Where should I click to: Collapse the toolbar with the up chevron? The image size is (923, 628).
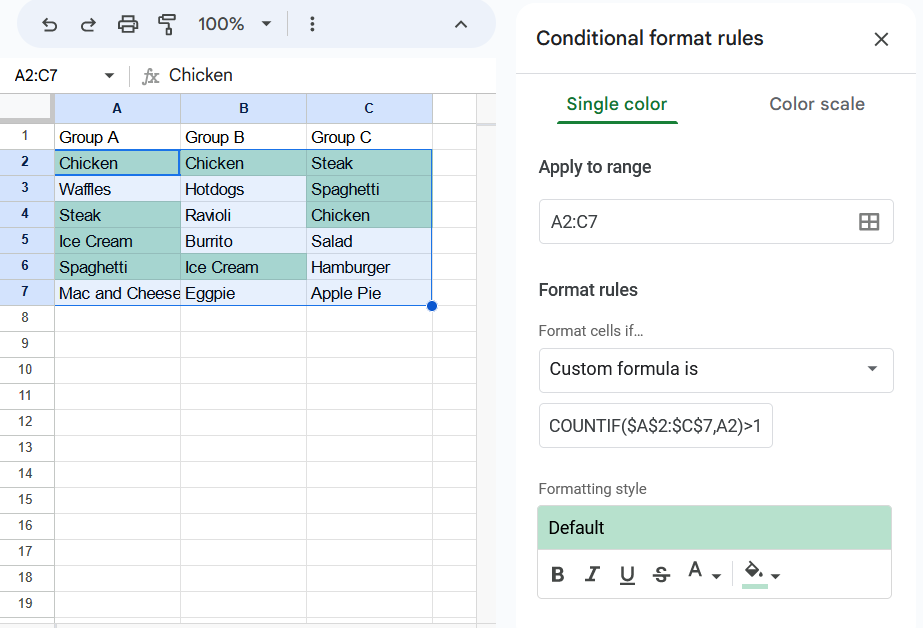[461, 24]
